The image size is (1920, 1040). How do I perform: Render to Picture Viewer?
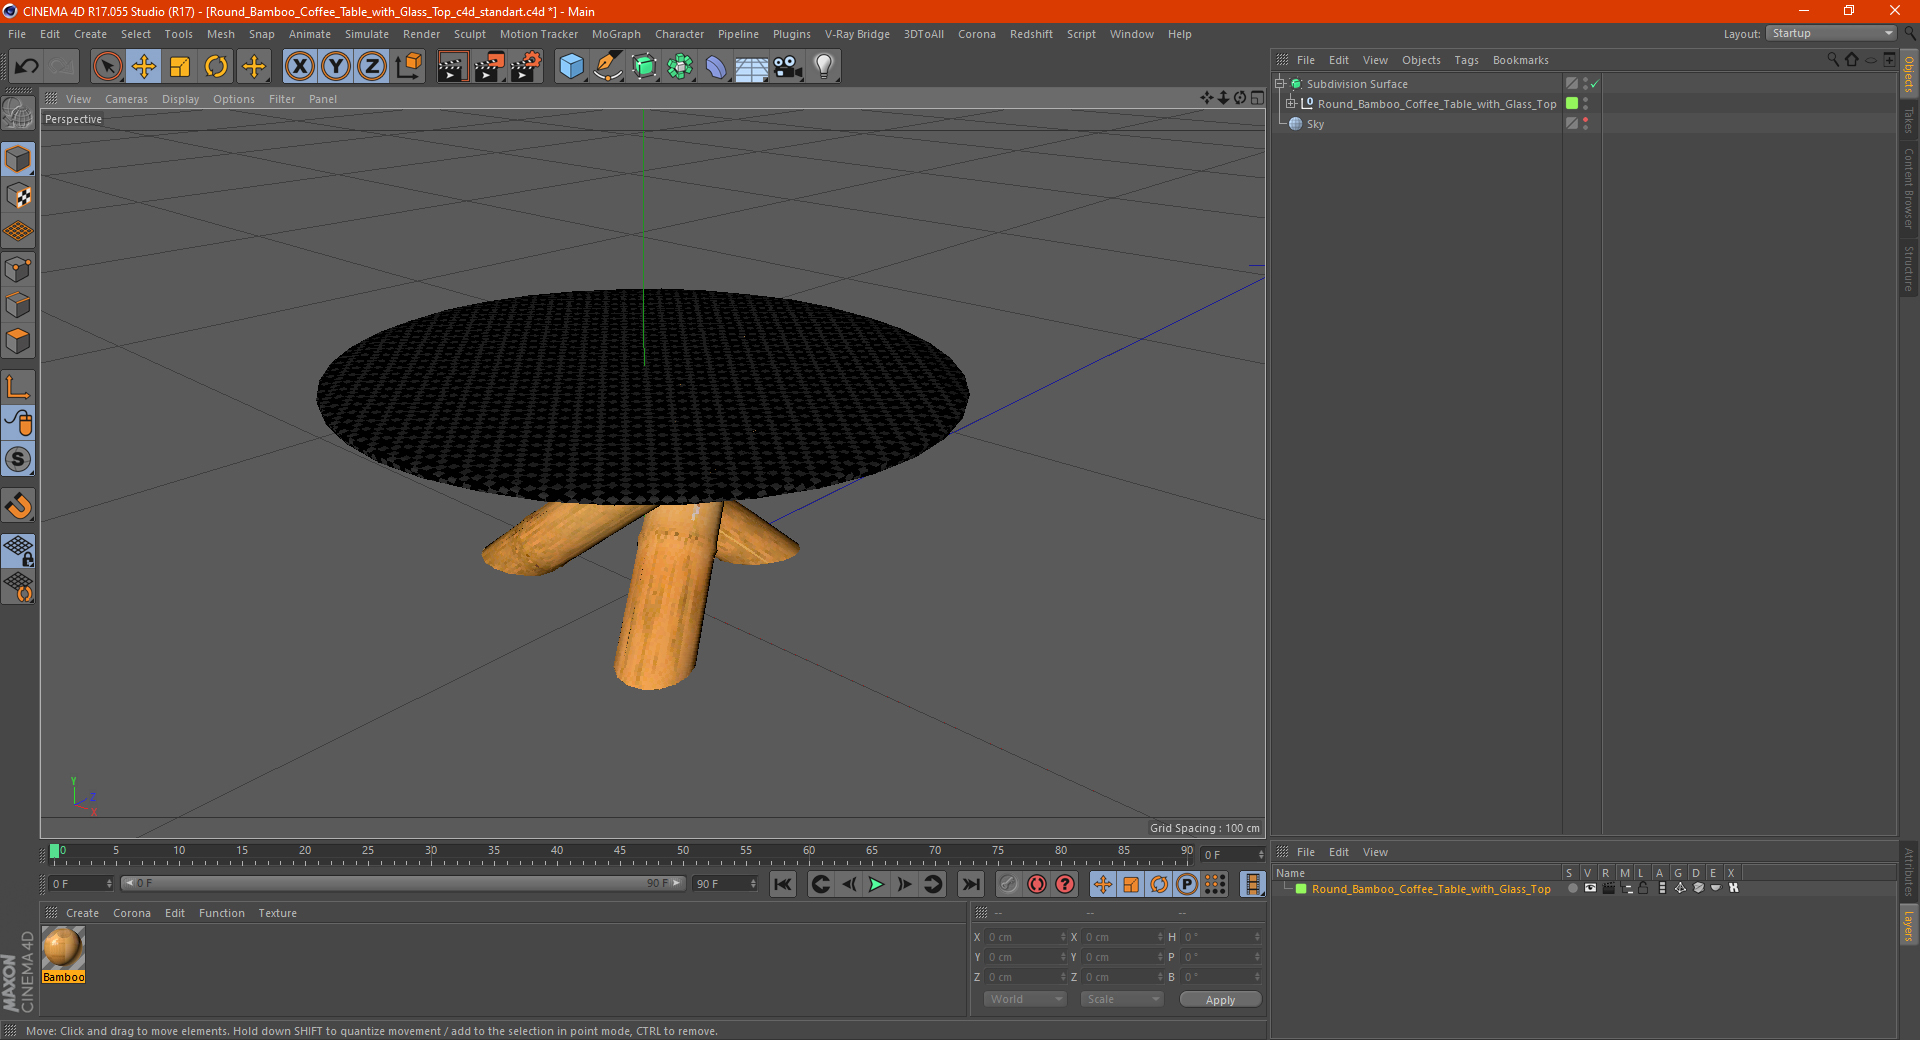click(x=489, y=67)
